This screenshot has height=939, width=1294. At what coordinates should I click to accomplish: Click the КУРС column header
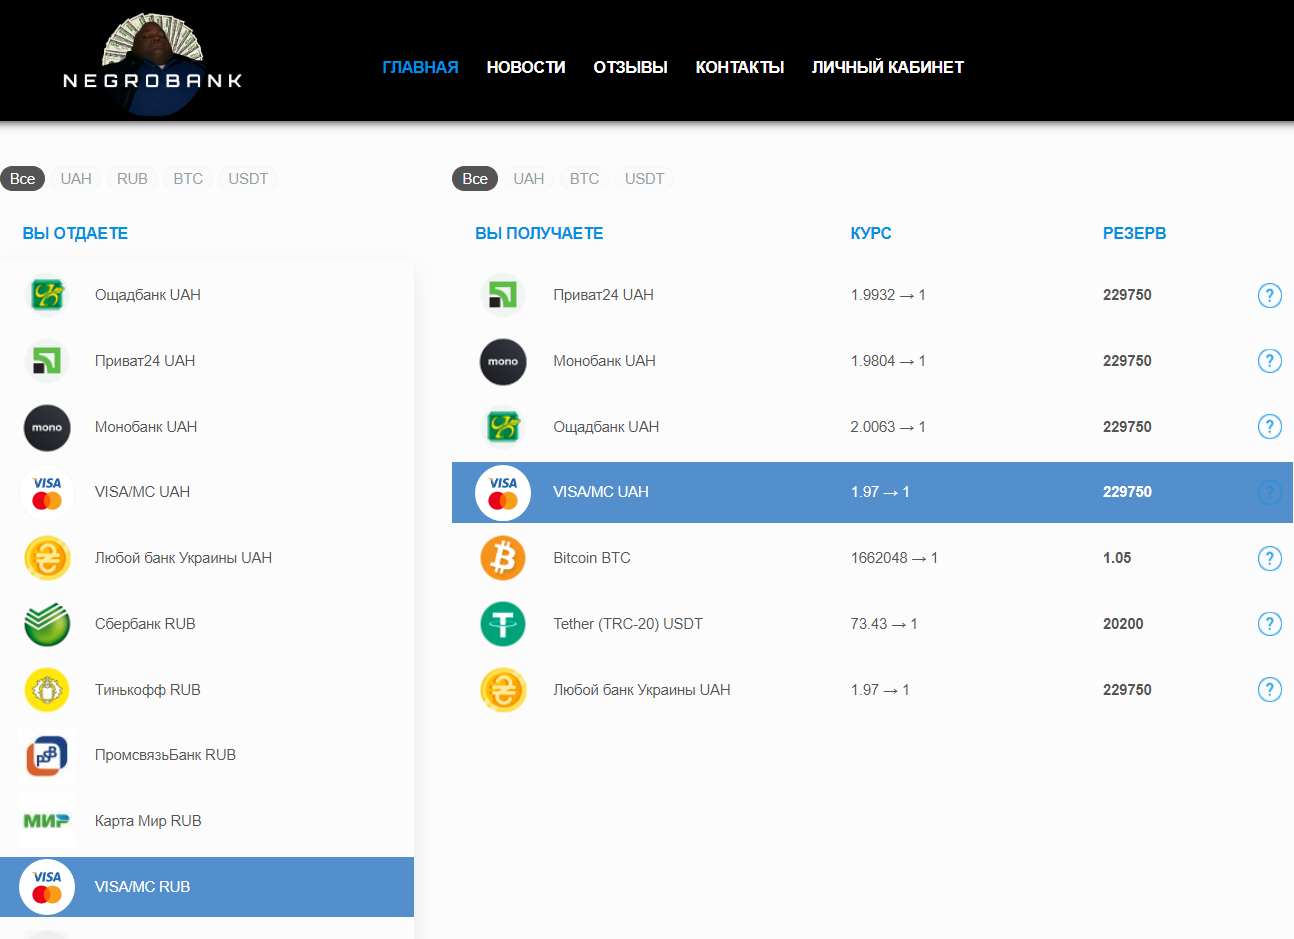871,233
